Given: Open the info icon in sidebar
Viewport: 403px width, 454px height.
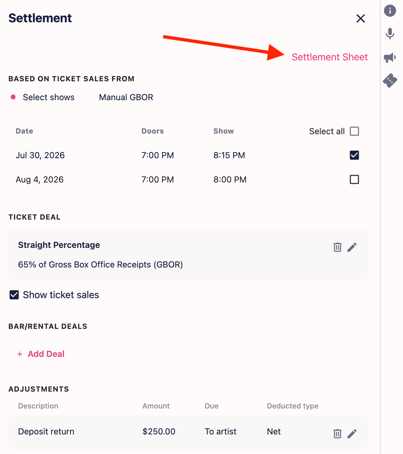Looking at the screenshot, I should pyautogui.click(x=390, y=11).
